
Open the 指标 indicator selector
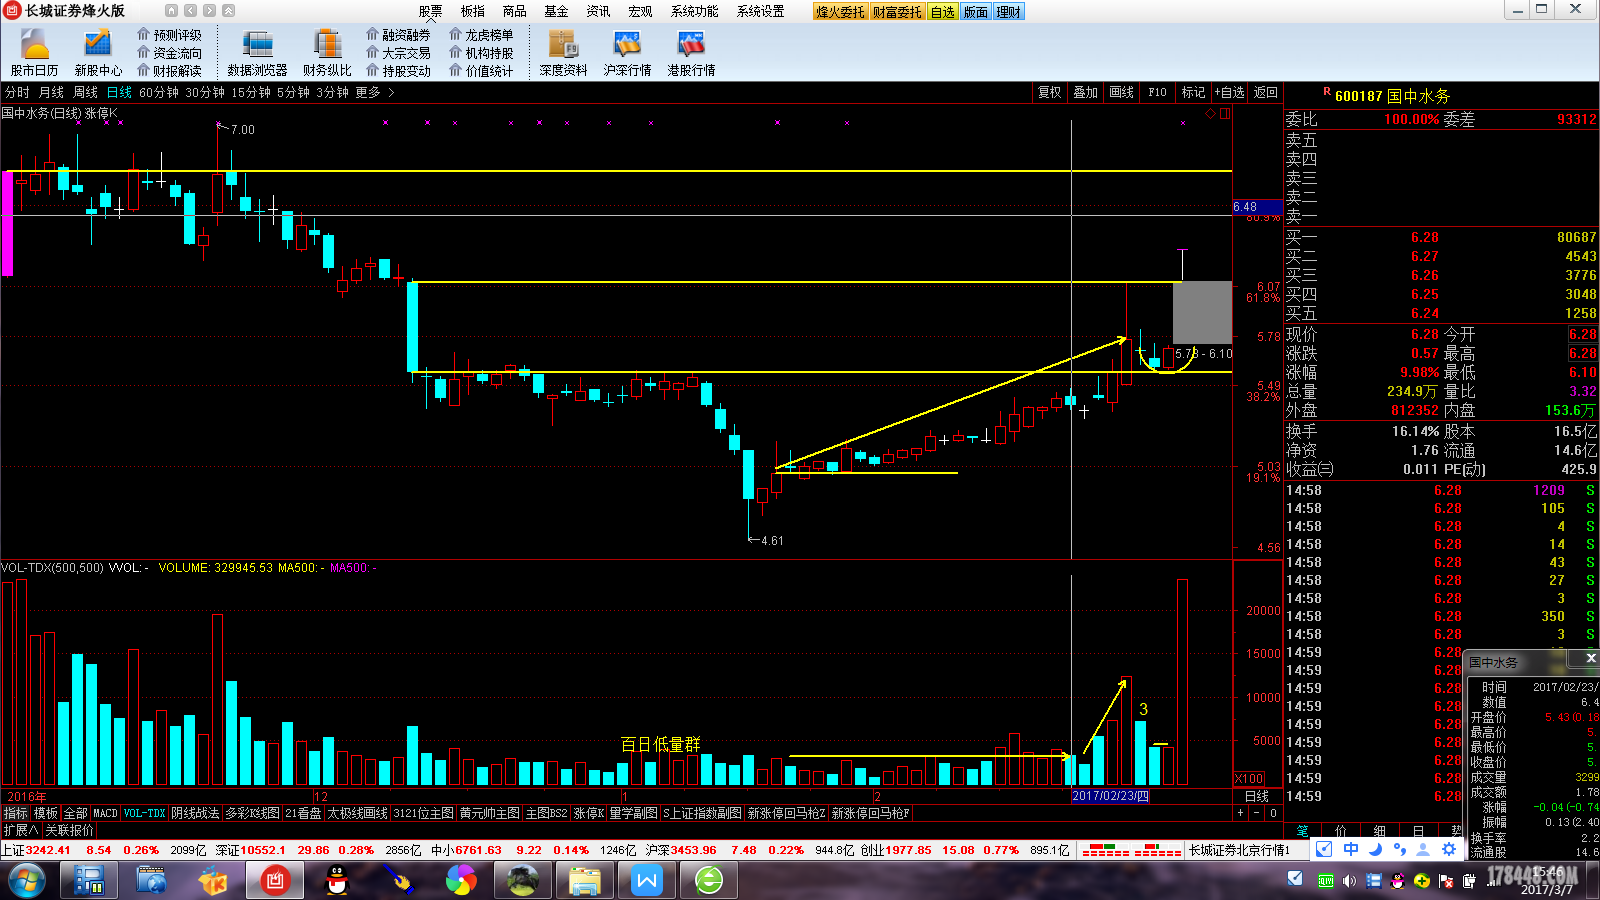(x=15, y=813)
